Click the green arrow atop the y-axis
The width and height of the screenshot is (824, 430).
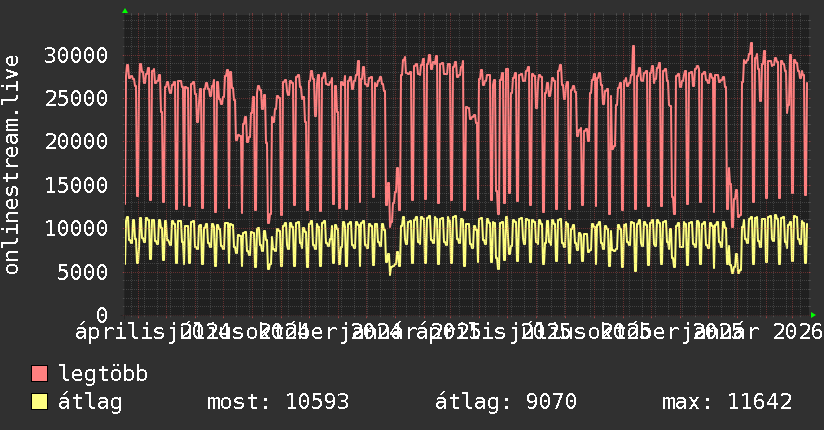click(x=124, y=11)
